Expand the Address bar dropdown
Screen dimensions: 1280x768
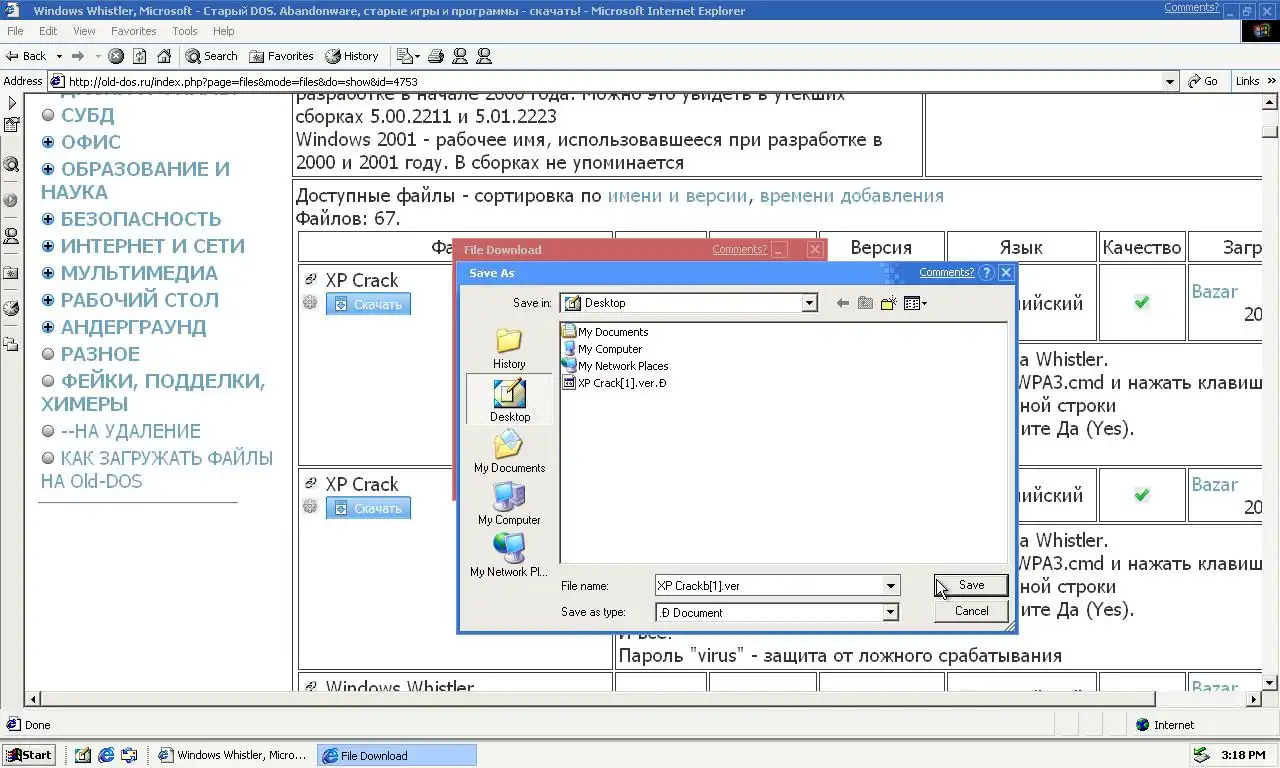pos(1171,81)
